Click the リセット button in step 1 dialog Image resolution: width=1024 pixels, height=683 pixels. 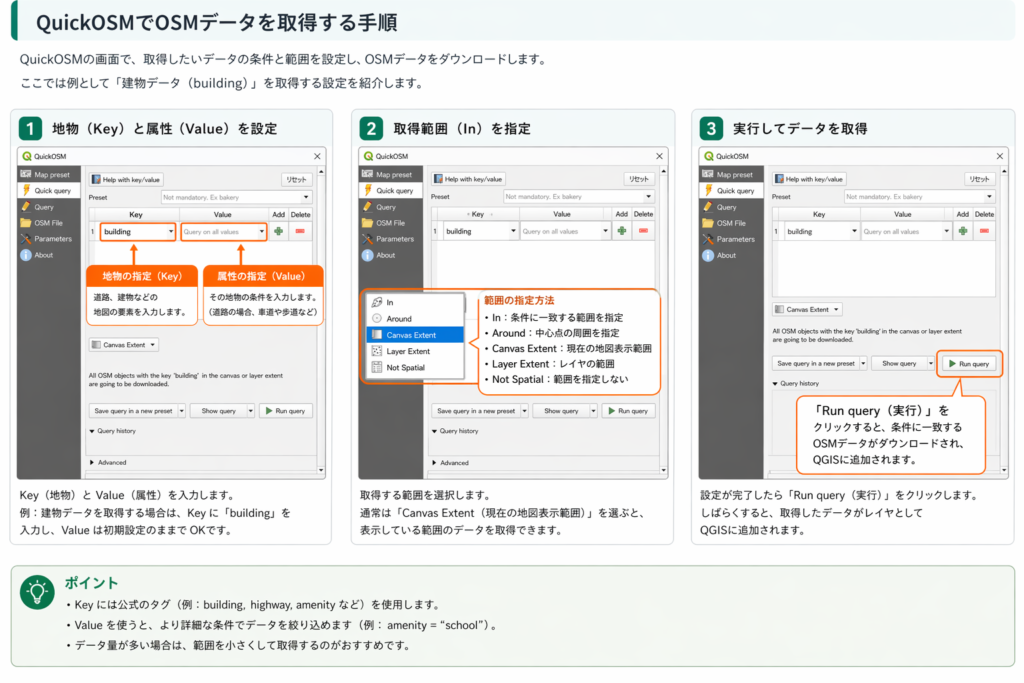296,179
